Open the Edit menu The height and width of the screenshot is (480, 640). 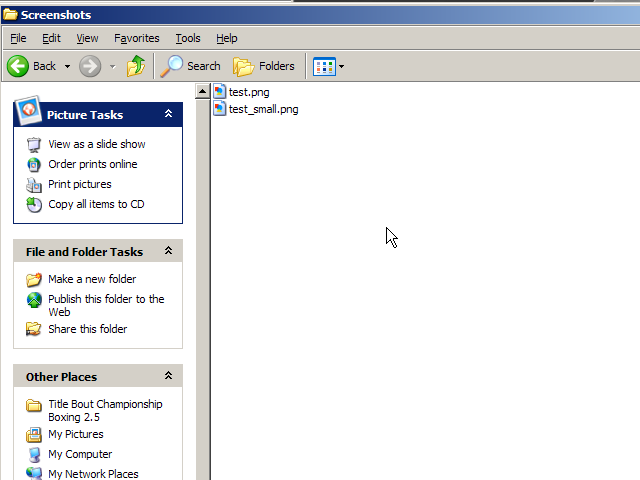[51, 38]
